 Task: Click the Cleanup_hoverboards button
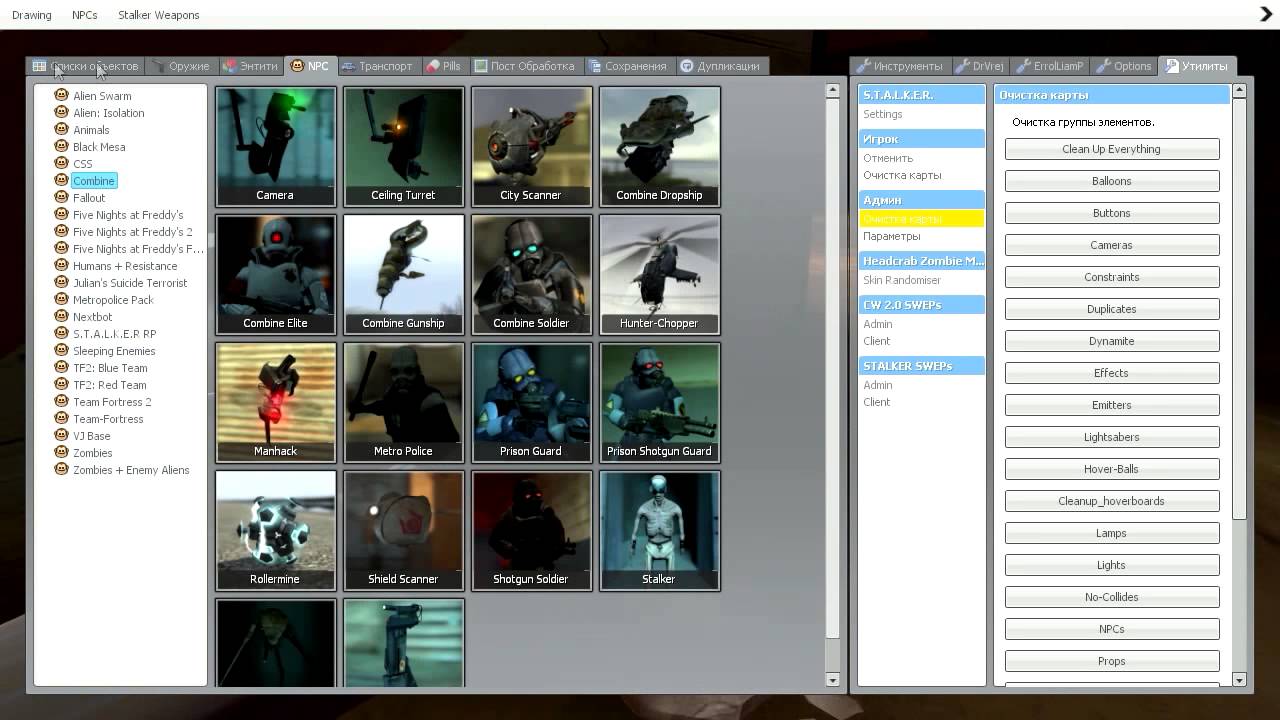(1112, 501)
